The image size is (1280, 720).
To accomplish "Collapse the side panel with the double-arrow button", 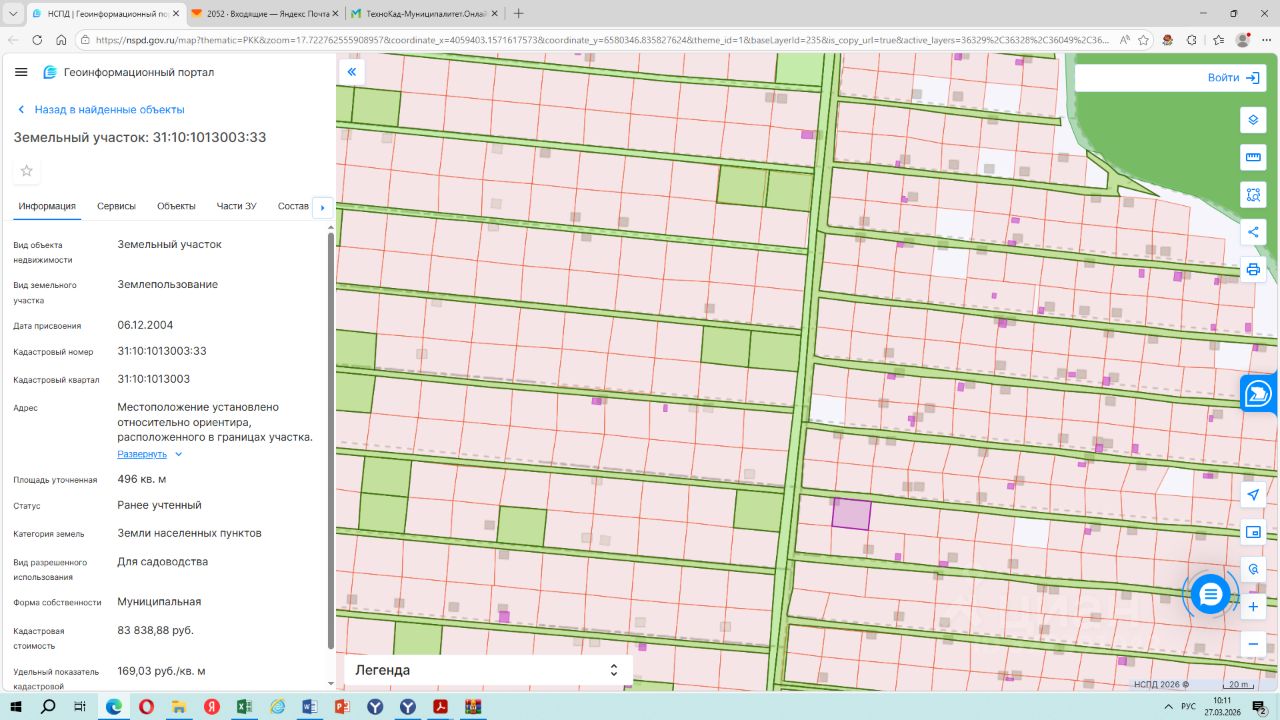I will 351,72.
